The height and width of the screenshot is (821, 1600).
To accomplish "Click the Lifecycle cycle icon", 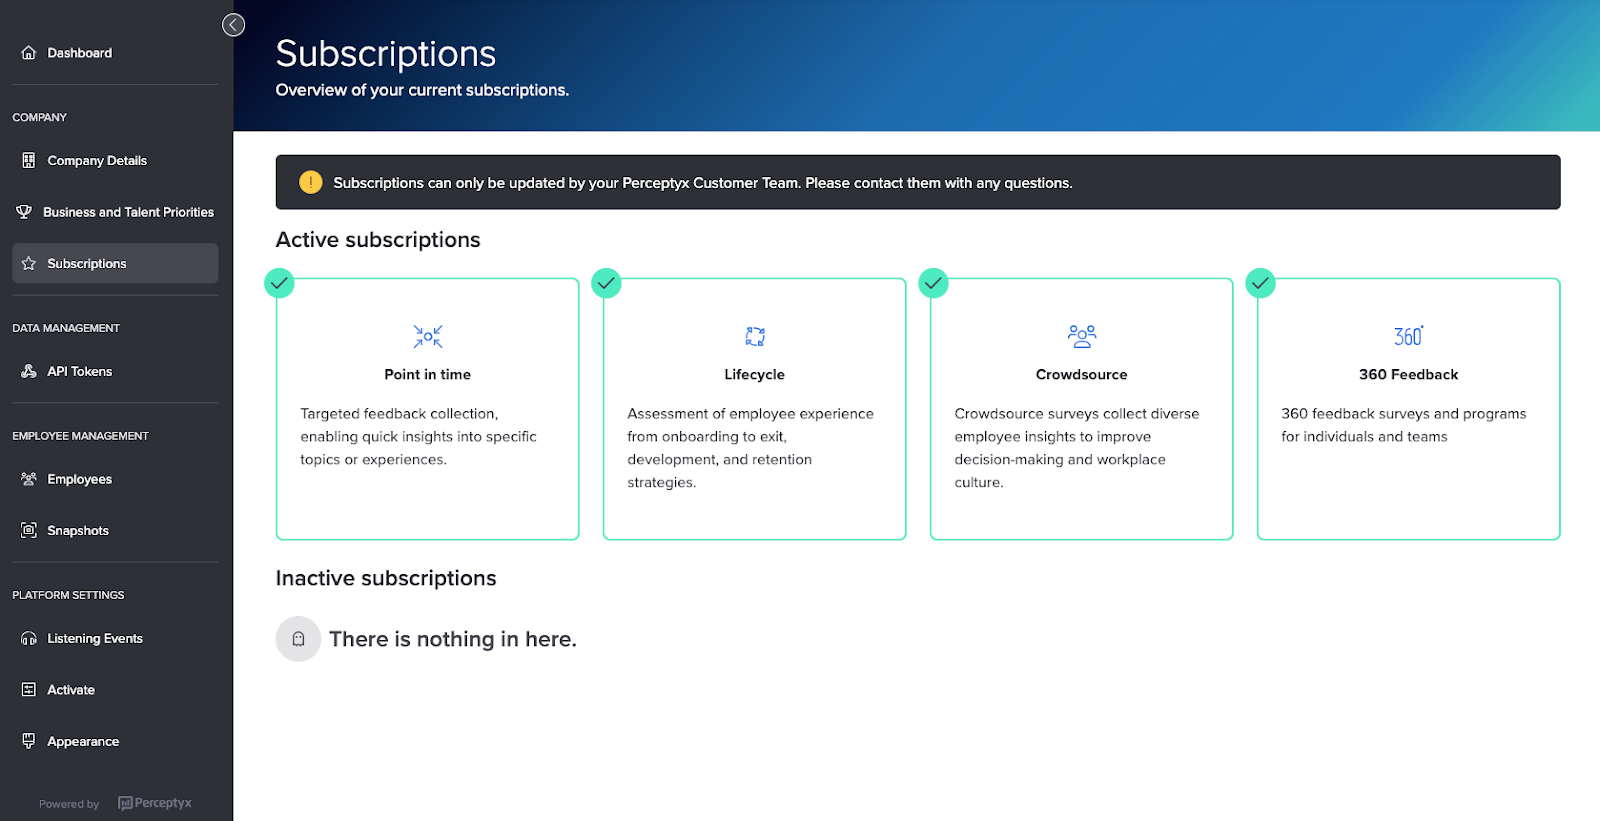I will point(755,336).
